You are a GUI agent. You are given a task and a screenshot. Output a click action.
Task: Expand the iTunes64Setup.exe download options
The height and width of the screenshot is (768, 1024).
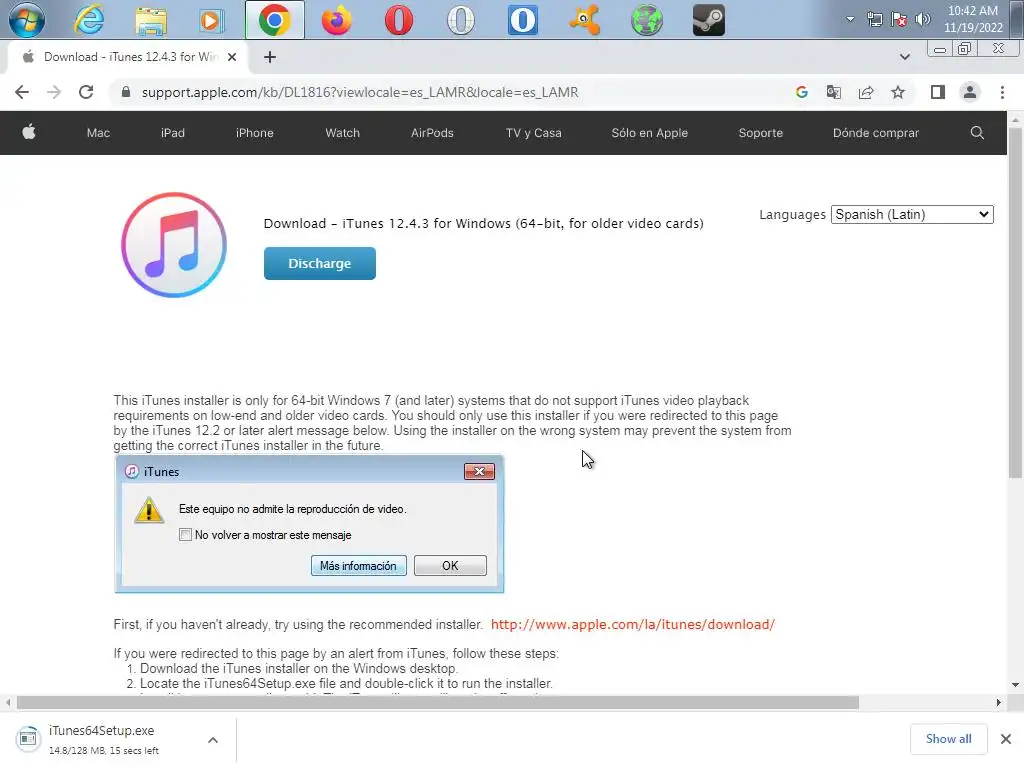point(213,739)
